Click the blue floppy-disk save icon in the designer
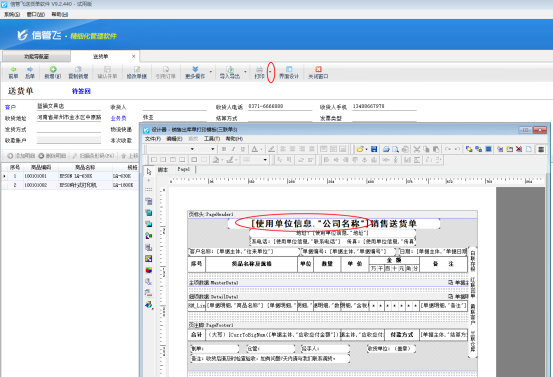 [374, 149]
